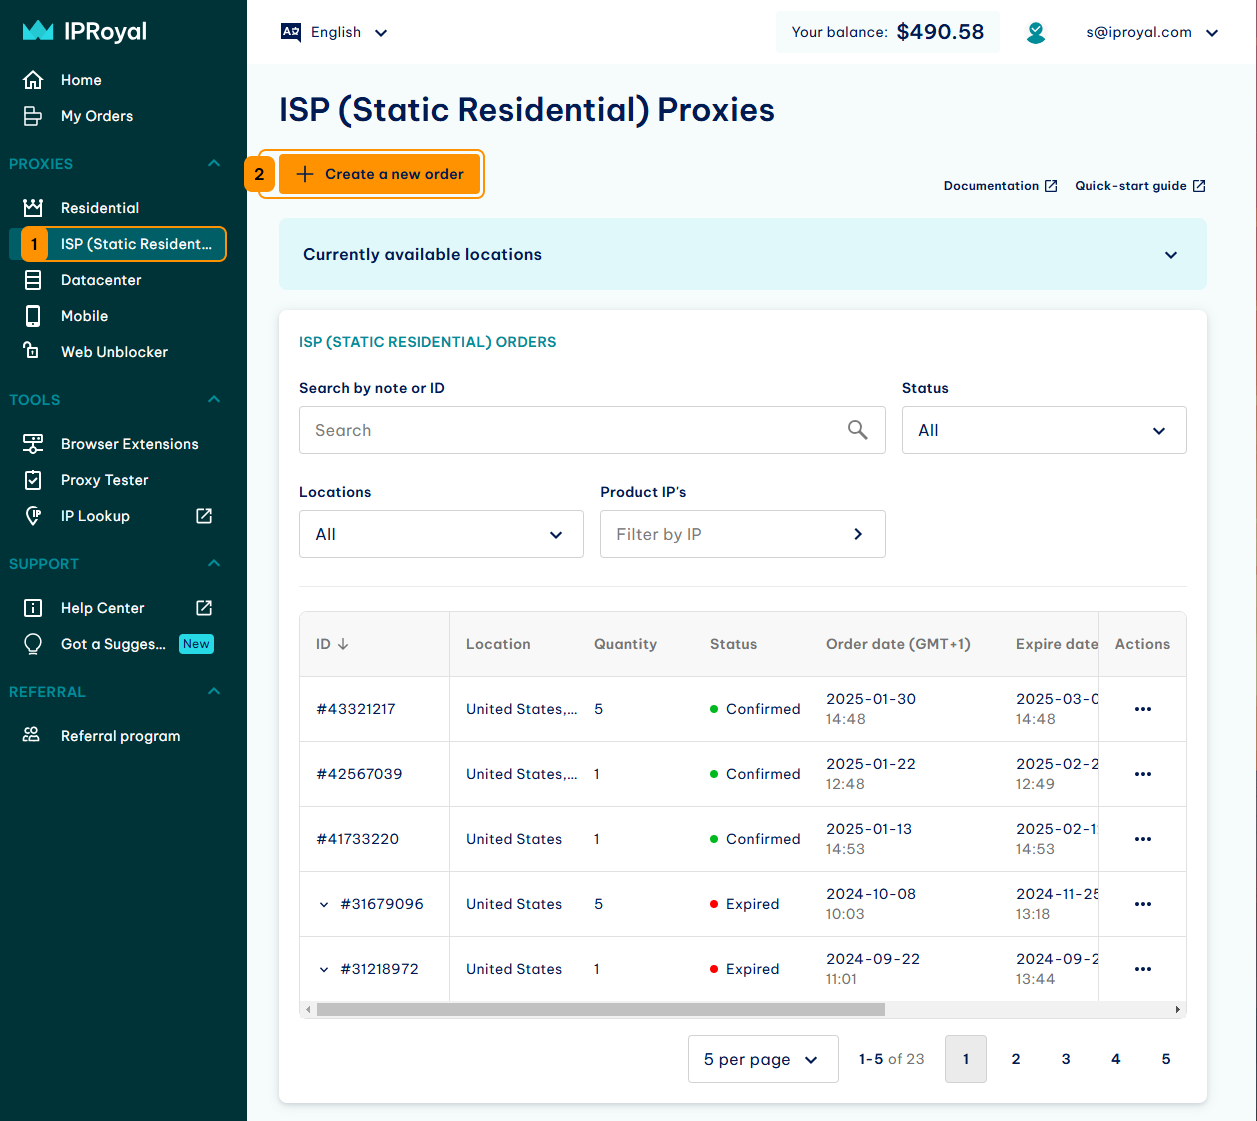This screenshot has width=1257, height=1121.
Task: Click the order ID #42567039
Action: click(x=359, y=774)
